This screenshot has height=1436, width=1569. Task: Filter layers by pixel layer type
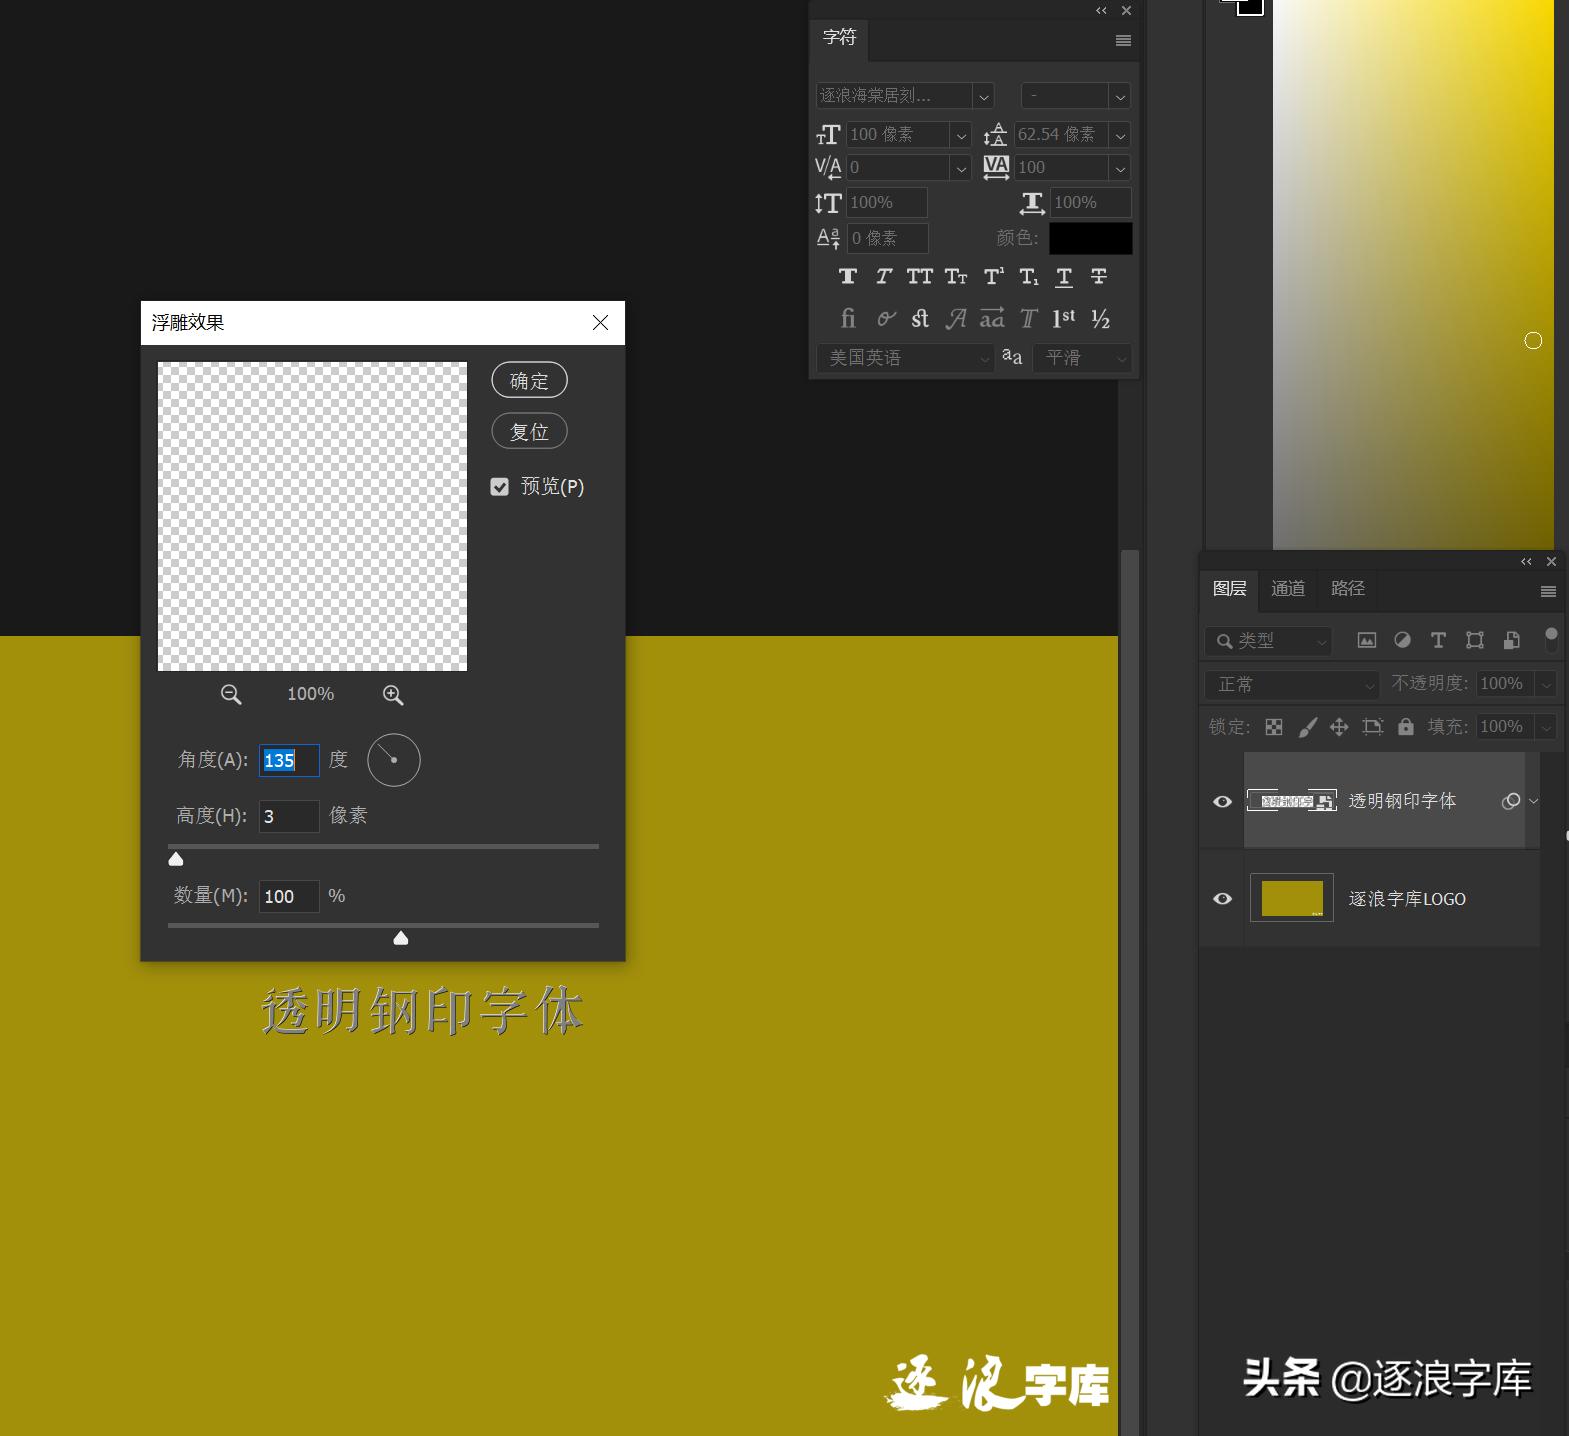1366,640
